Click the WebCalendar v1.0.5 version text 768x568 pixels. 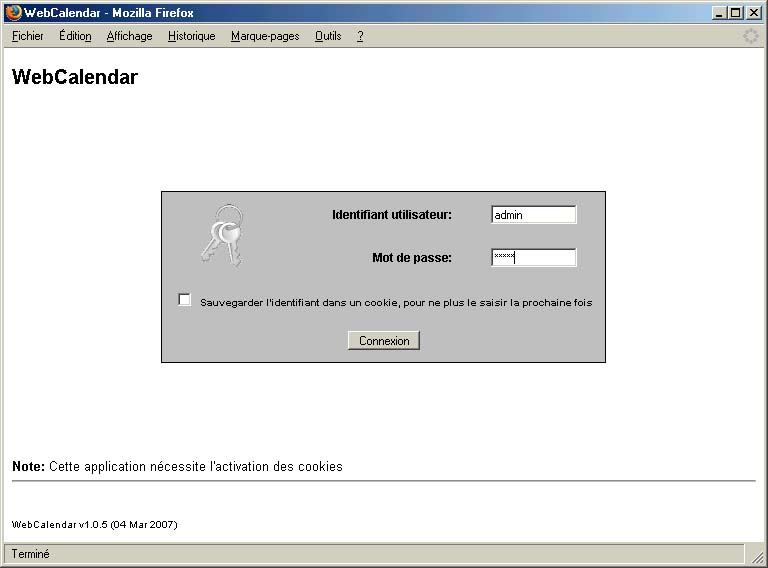[95, 524]
